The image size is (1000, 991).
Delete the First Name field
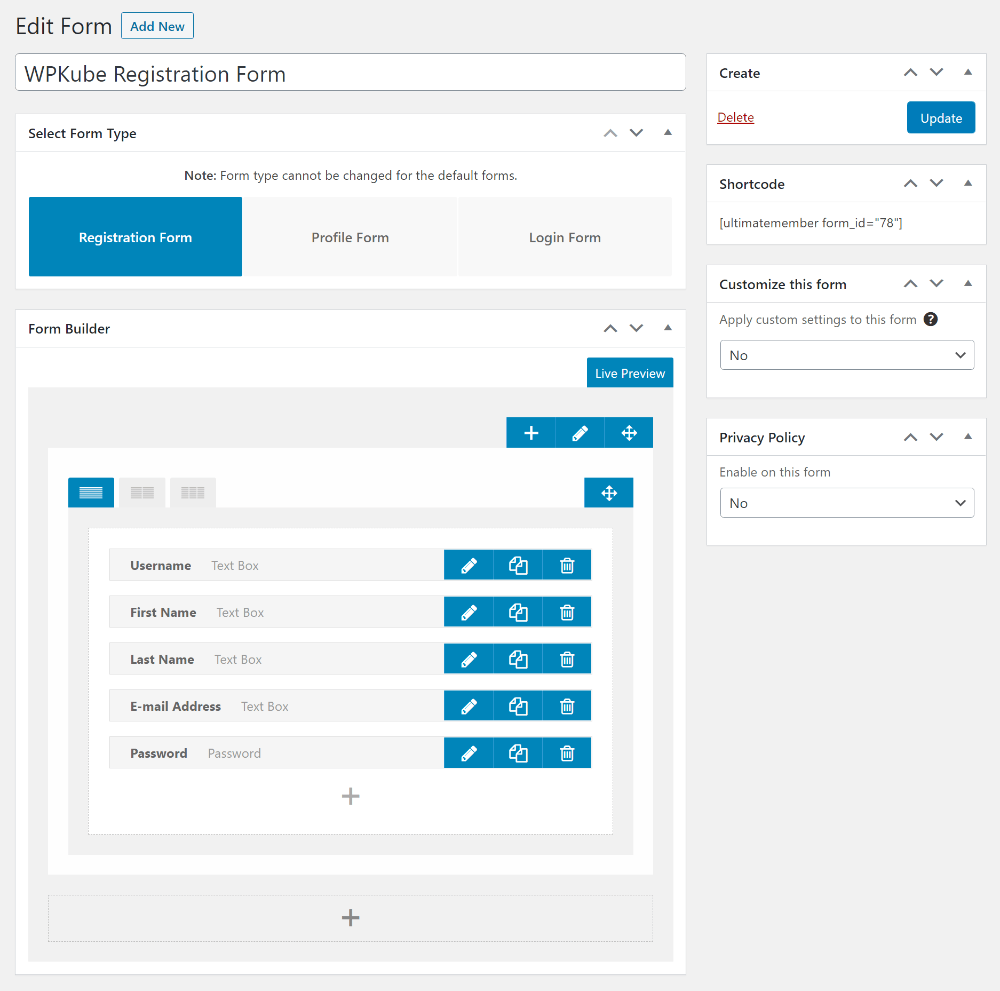[x=567, y=613]
